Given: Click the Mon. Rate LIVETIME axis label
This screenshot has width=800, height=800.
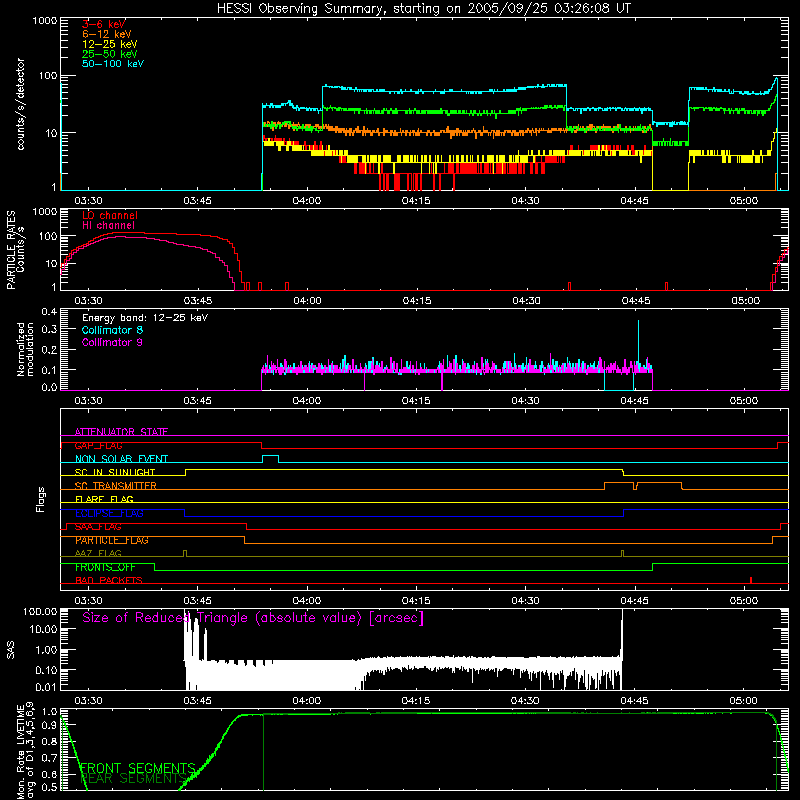Looking at the screenshot, I should click(x=25, y=750).
